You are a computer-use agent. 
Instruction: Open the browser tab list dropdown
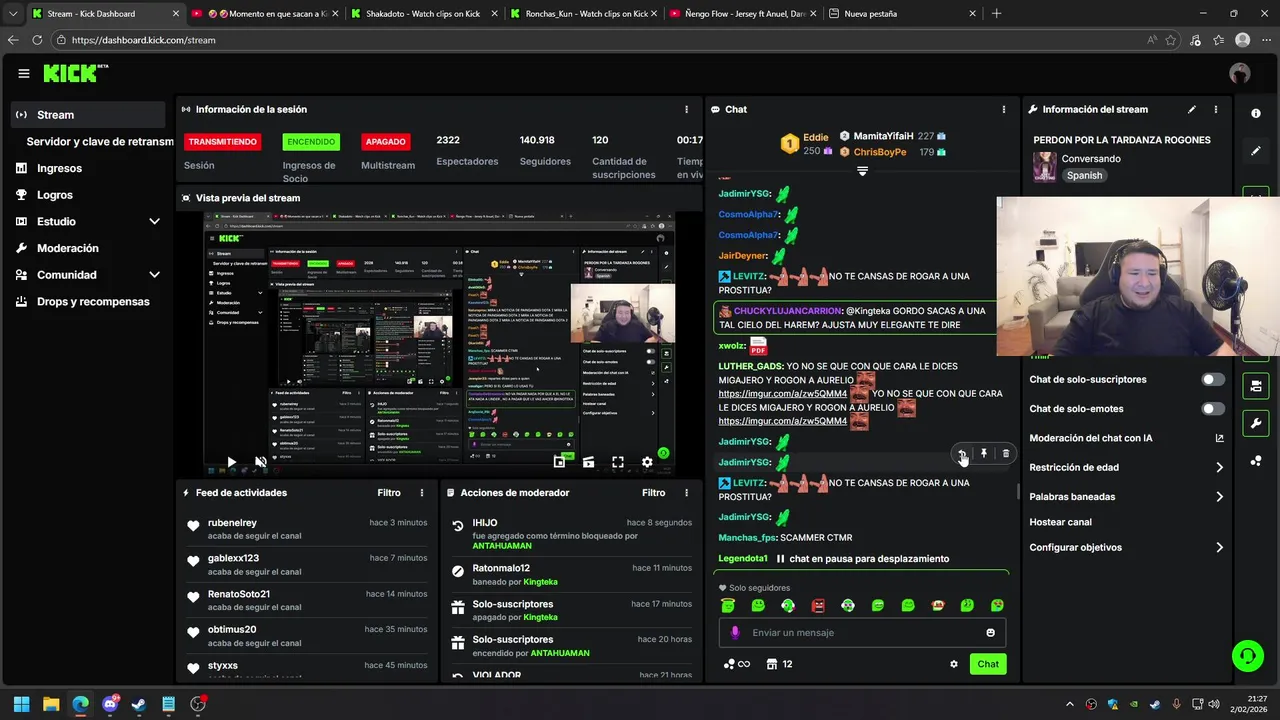pyautogui.click(x=13, y=14)
